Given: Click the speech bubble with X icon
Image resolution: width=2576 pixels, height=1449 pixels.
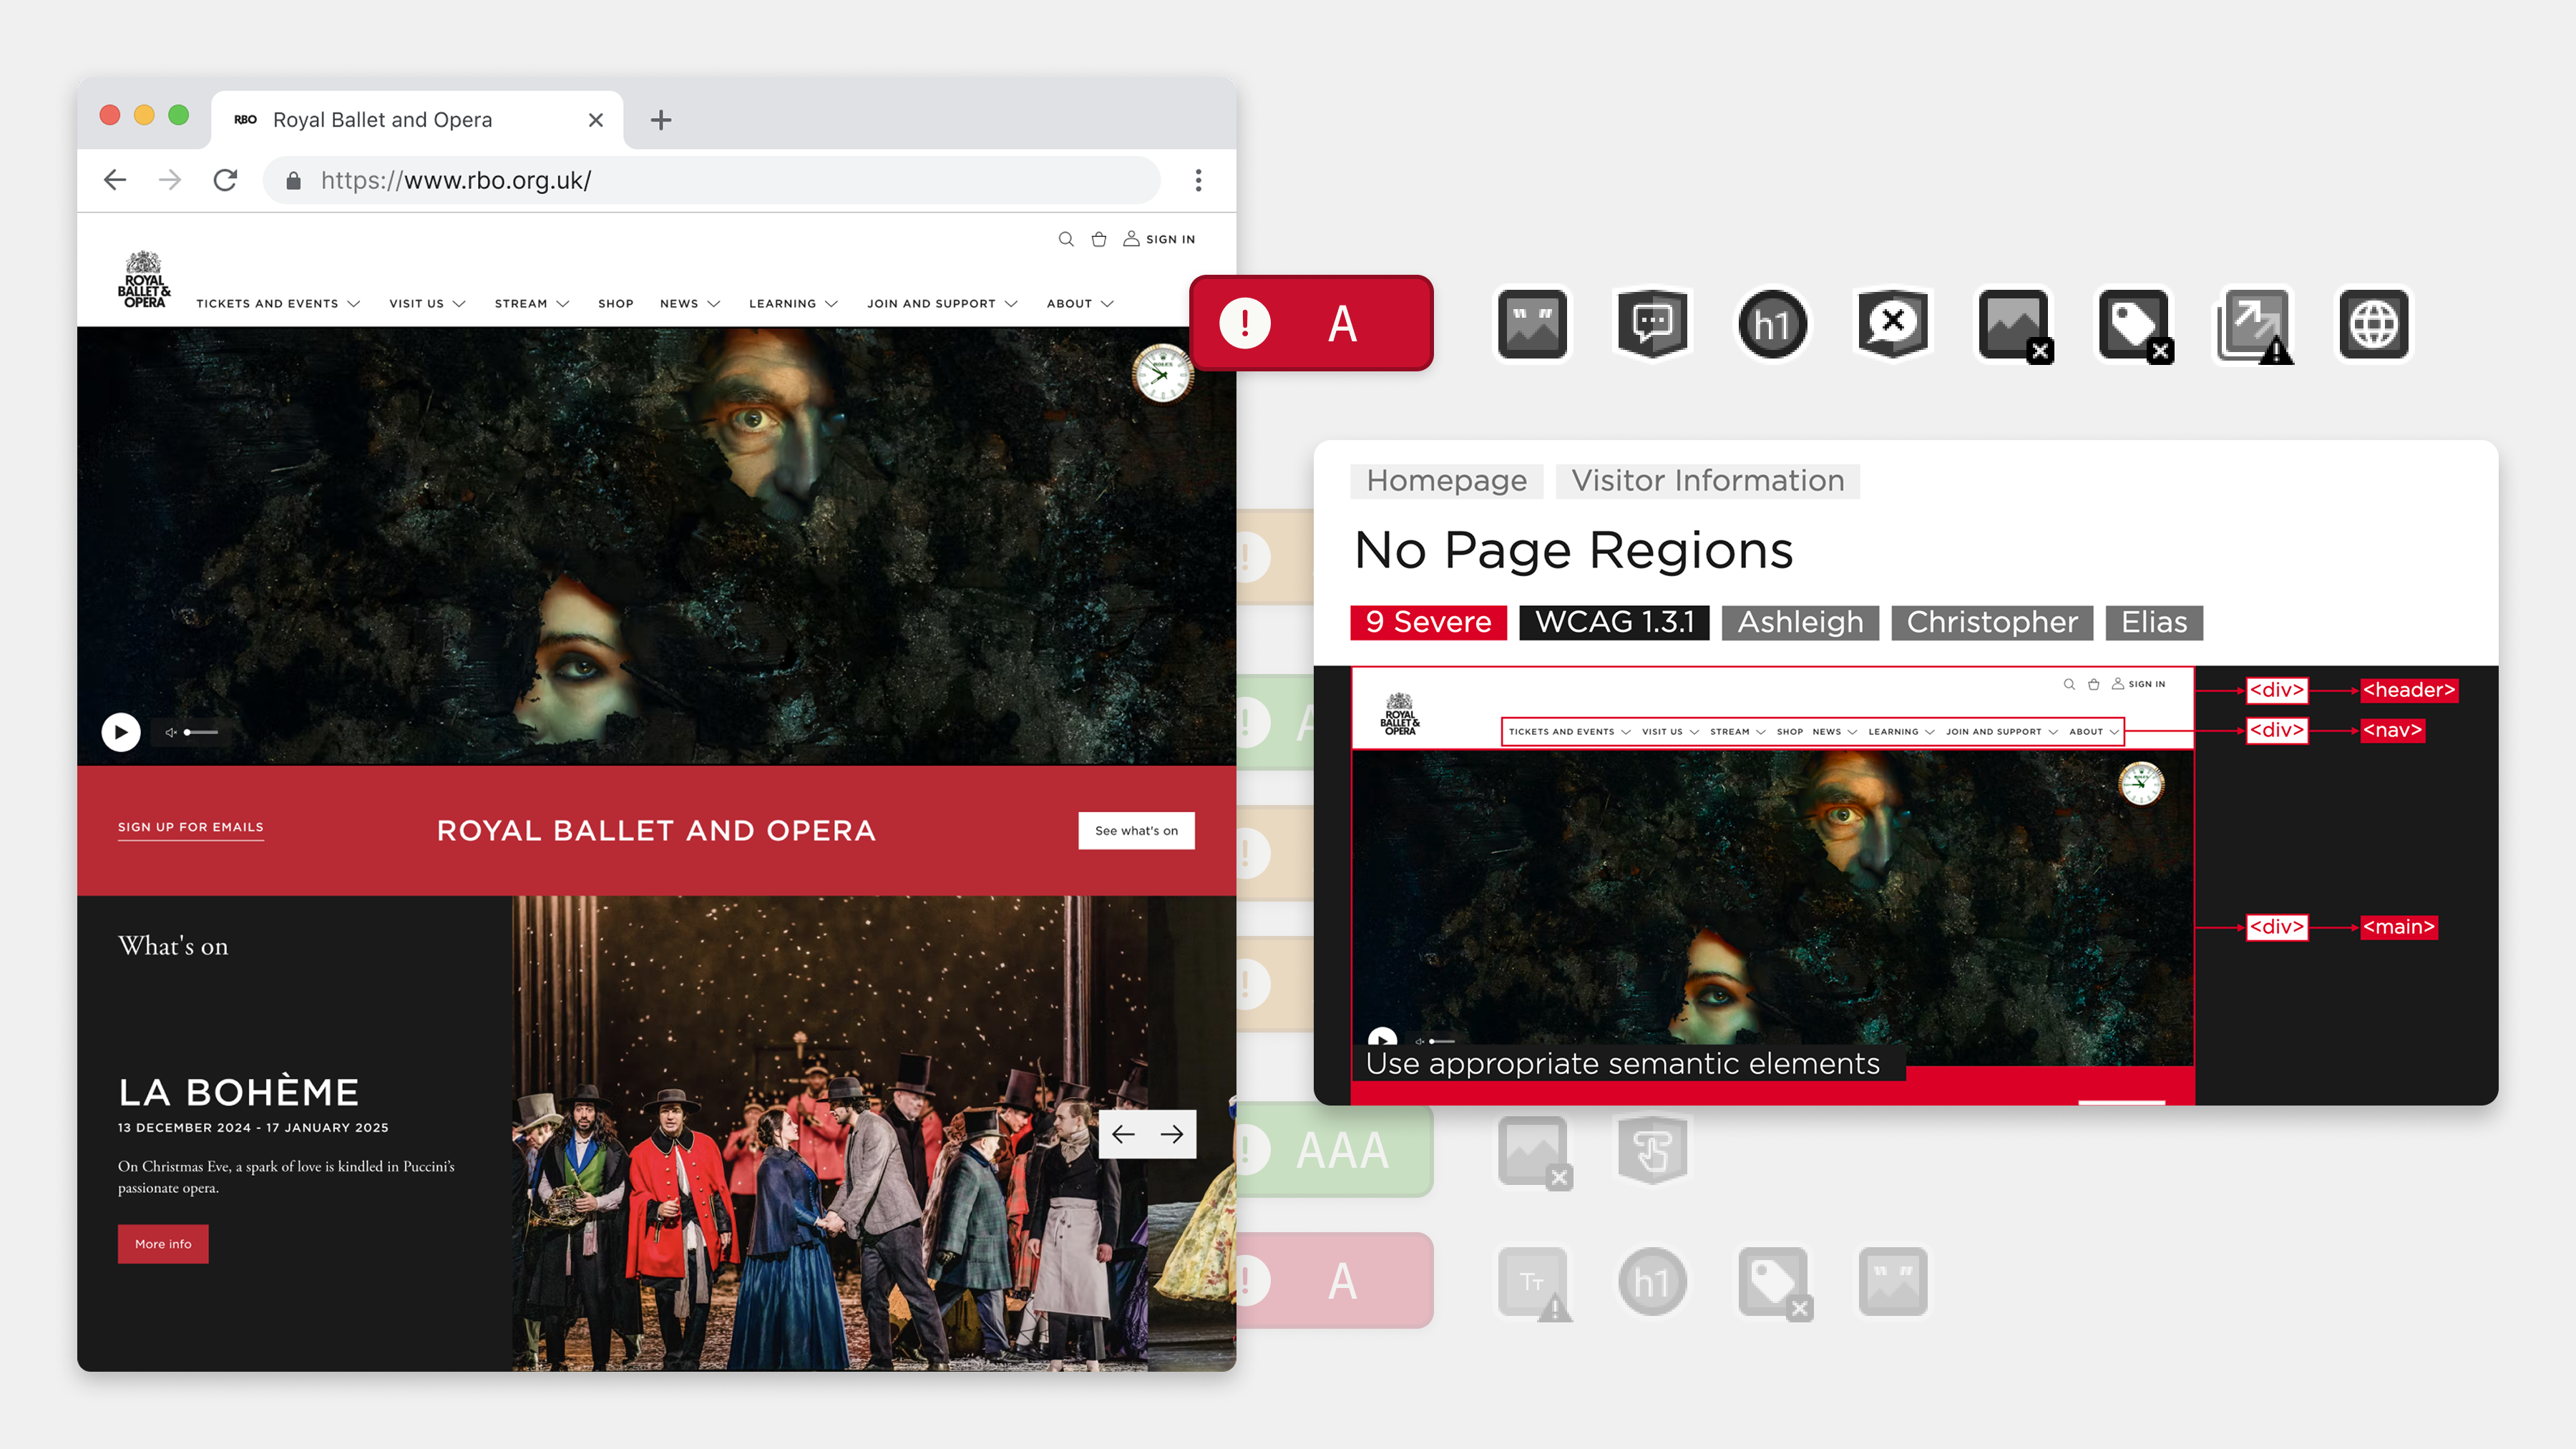Looking at the screenshot, I should pos(1893,324).
